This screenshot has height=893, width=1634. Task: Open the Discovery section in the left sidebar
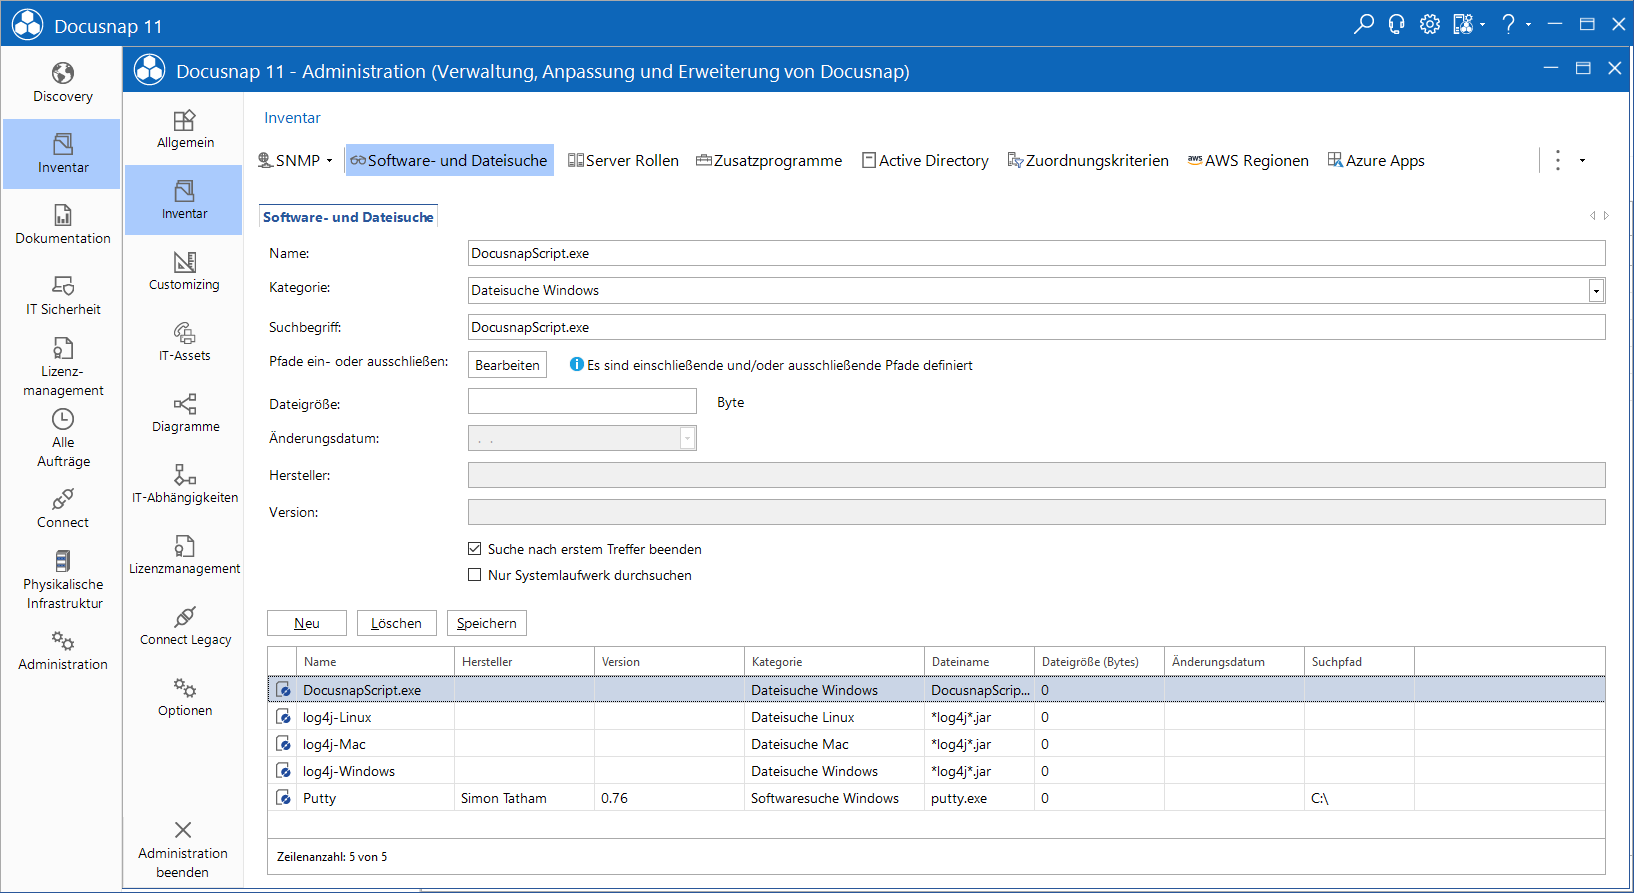click(x=62, y=83)
